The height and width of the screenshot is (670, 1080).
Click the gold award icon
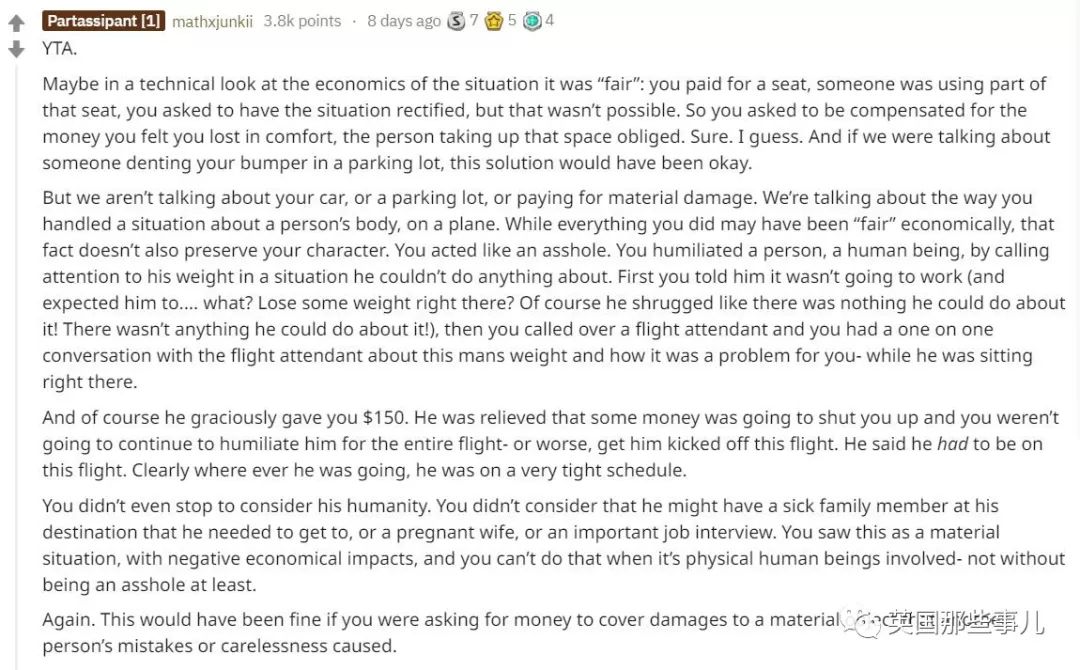click(494, 21)
